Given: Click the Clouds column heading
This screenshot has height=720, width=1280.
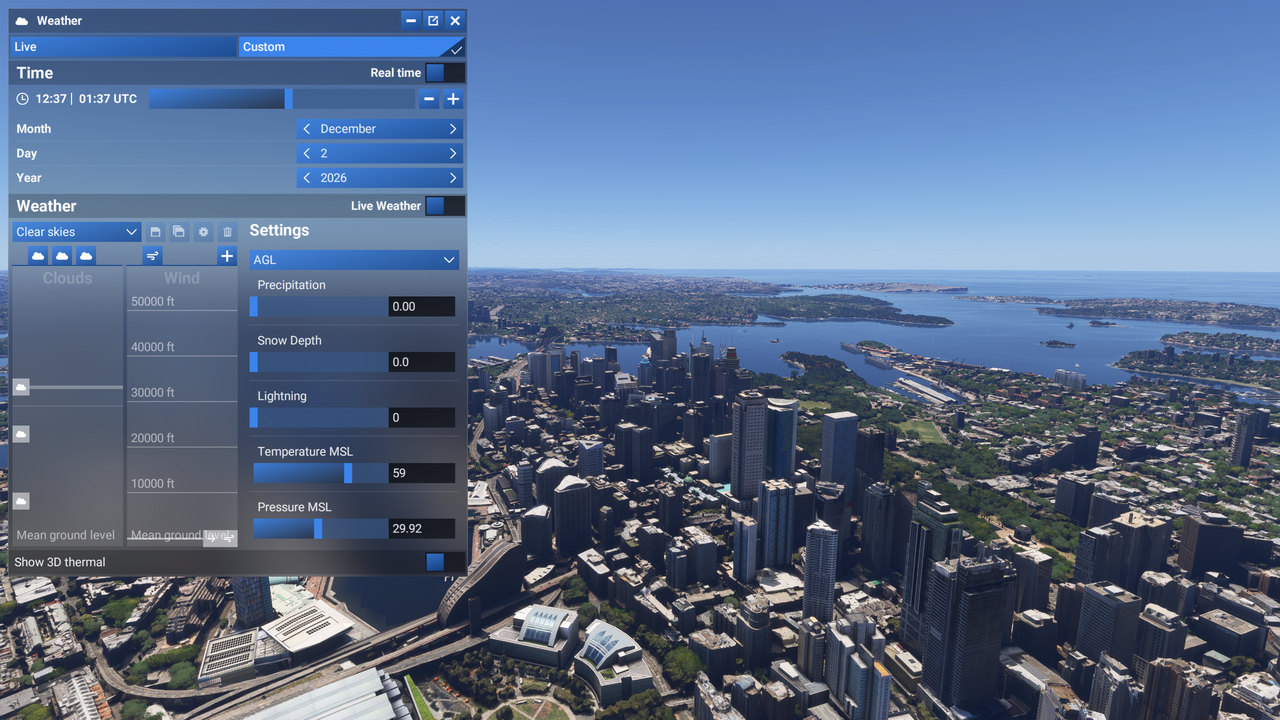Looking at the screenshot, I should click(x=67, y=278).
